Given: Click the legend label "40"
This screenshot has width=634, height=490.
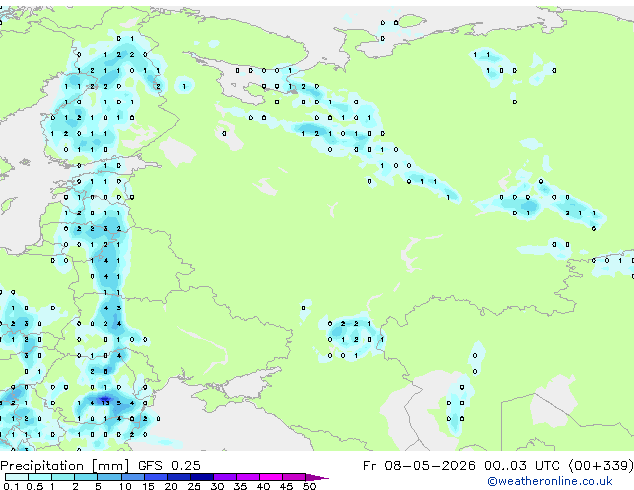Looking at the screenshot, I should point(263,486).
